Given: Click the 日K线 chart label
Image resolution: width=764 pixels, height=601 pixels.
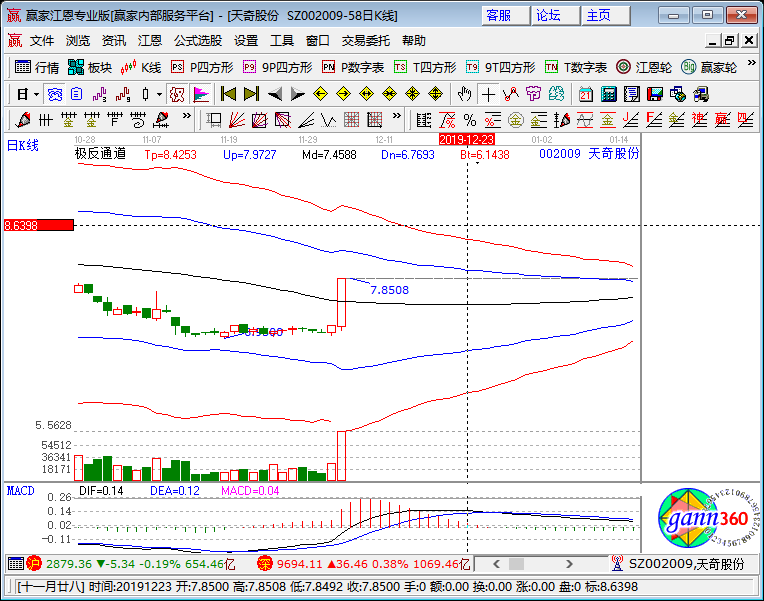Looking at the screenshot, I should tap(22, 145).
